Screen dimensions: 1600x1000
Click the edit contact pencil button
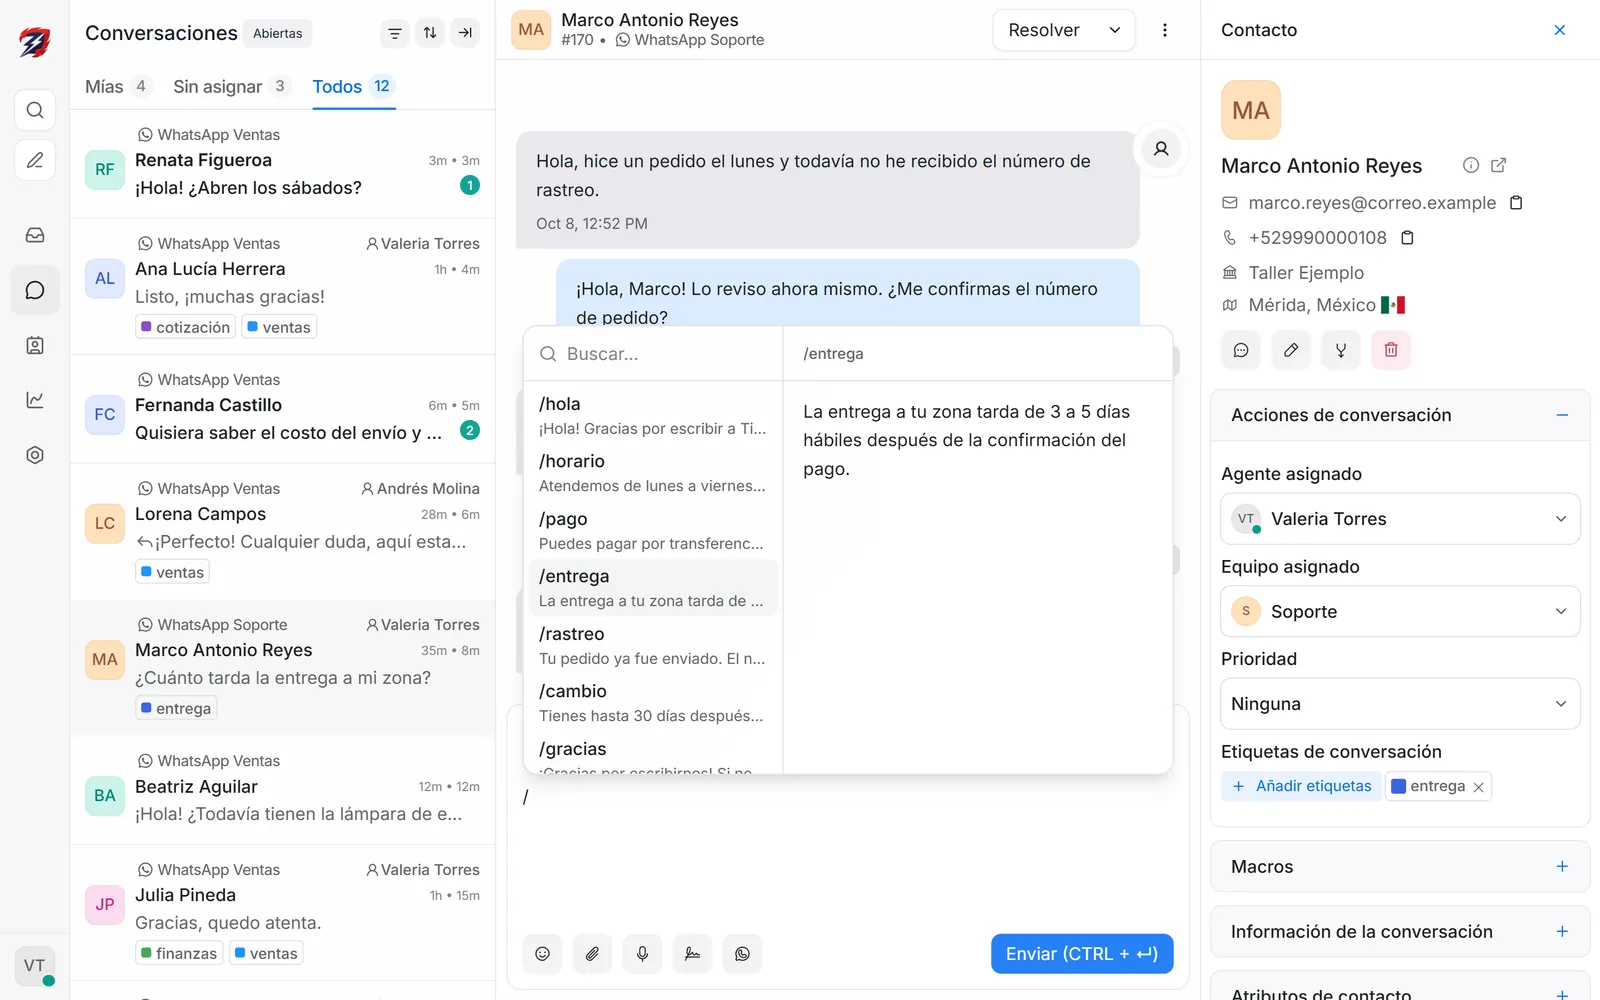(x=1291, y=350)
